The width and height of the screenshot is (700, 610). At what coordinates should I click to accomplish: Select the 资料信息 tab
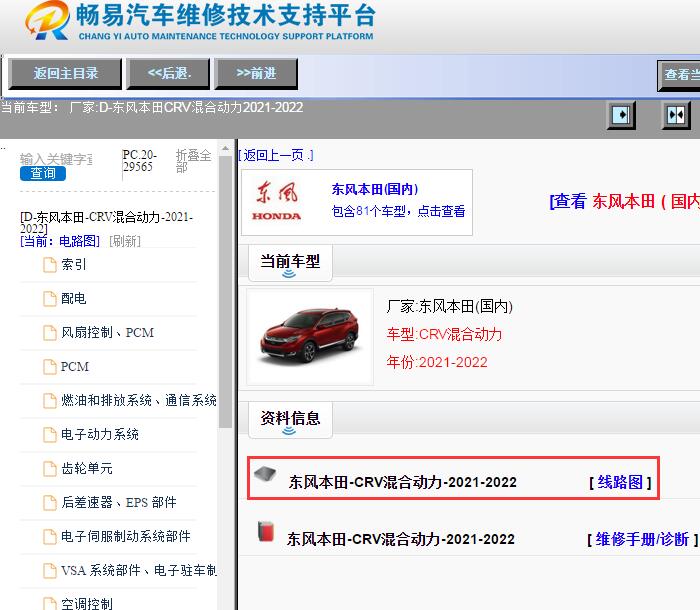point(290,420)
